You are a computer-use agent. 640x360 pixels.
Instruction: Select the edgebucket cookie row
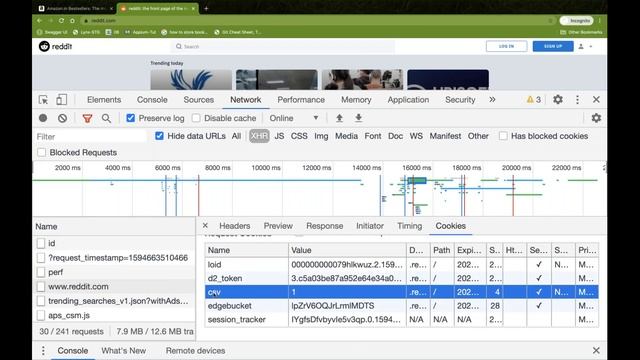[402, 306]
